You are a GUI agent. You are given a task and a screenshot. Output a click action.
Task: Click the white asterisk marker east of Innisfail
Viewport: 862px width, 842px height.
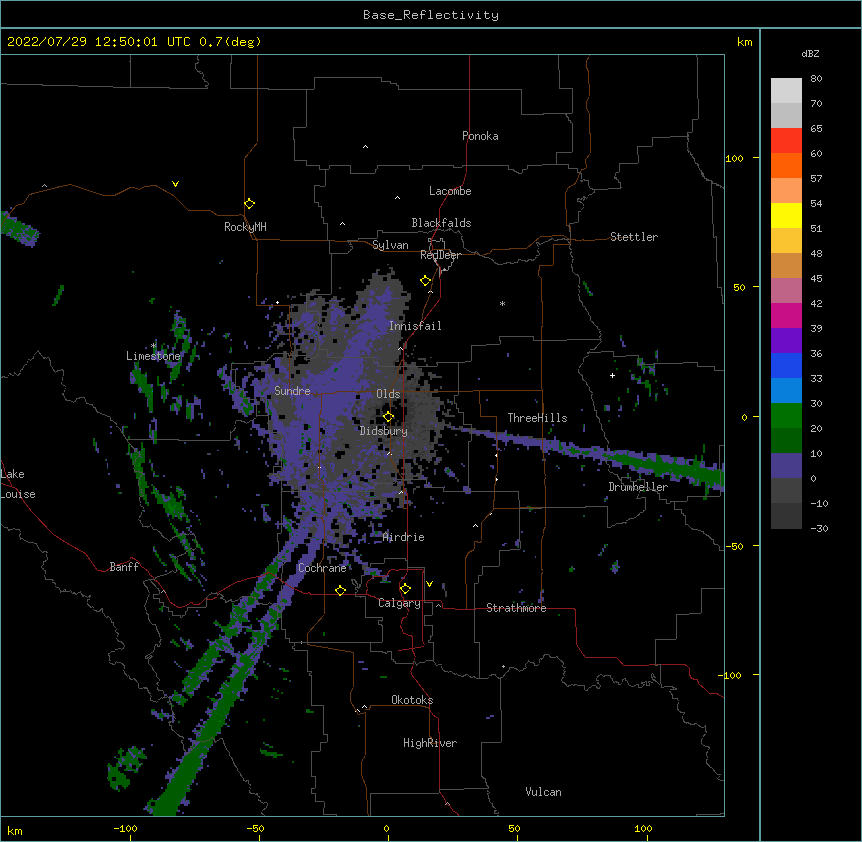point(502,303)
